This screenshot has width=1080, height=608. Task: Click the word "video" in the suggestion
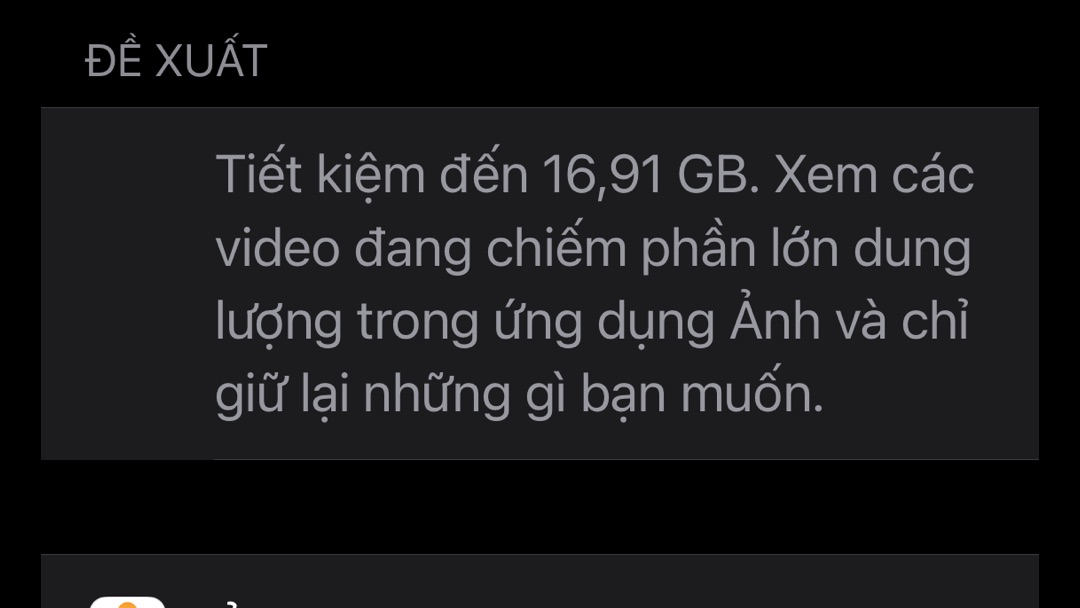pyautogui.click(x=278, y=248)
